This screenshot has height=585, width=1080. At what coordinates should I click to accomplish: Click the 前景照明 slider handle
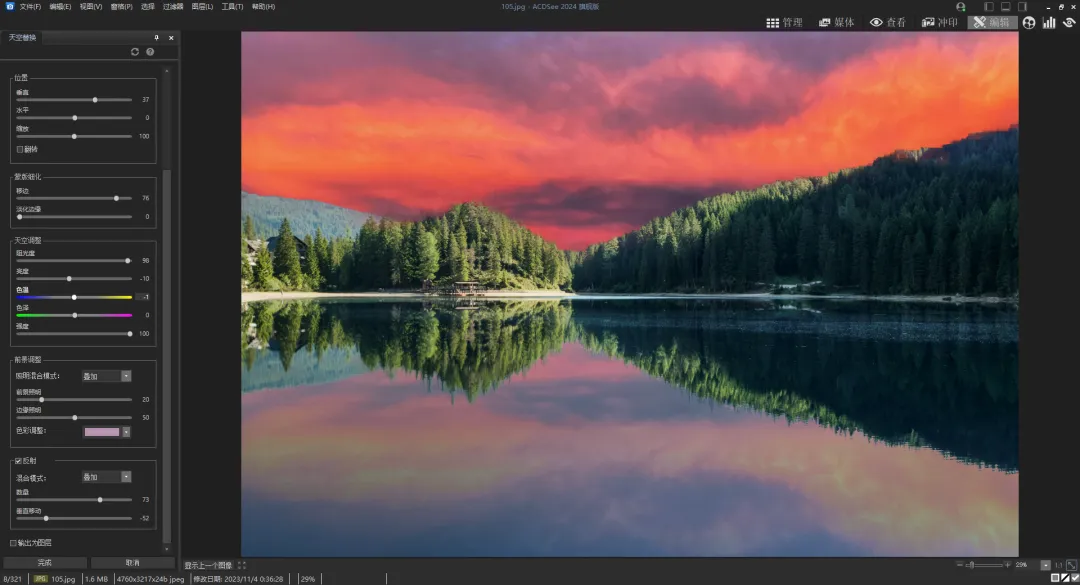pyautogui.click(x=41, y=400)
